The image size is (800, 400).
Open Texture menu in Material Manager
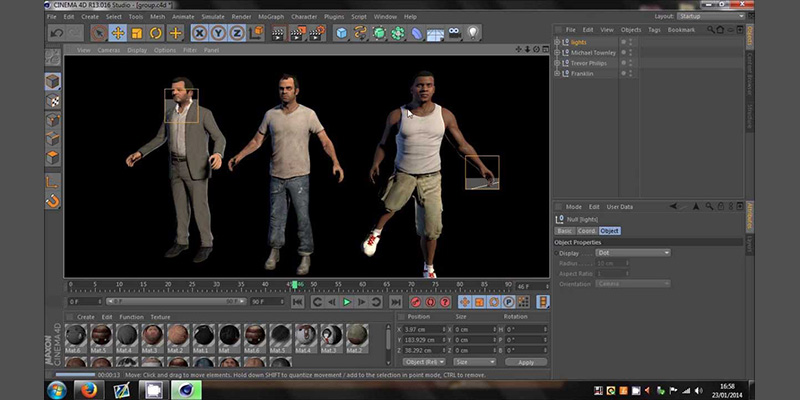coord(160,317)
